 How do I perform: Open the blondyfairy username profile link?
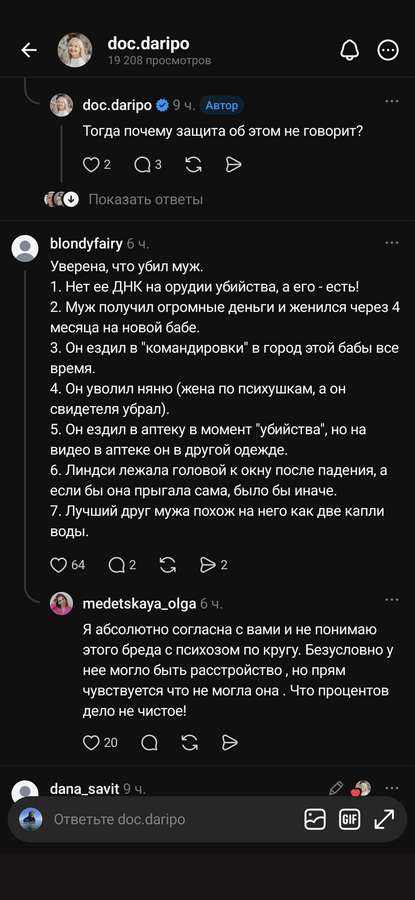(87, 244)
